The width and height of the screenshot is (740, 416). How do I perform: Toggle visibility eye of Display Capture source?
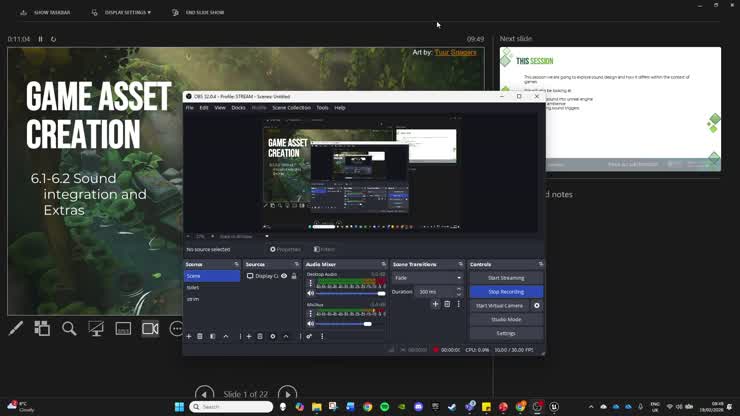tap(284, 276)
